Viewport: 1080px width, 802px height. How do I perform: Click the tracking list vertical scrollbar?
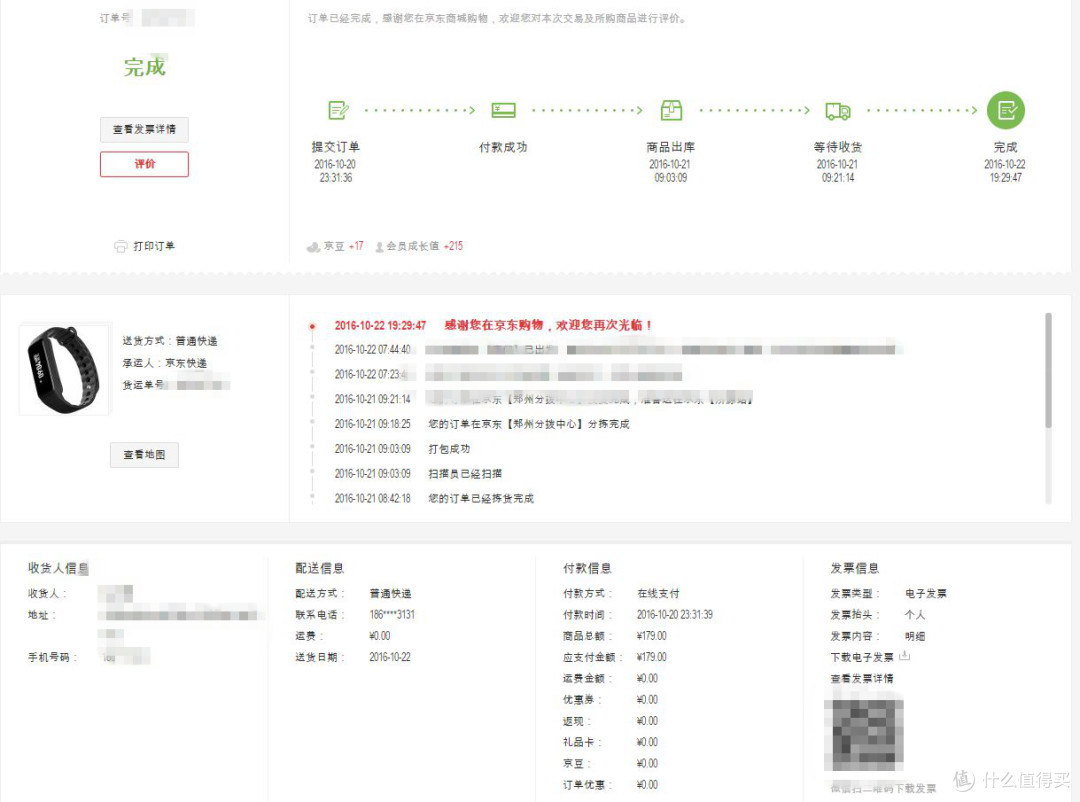click(x=1048, y=371)
